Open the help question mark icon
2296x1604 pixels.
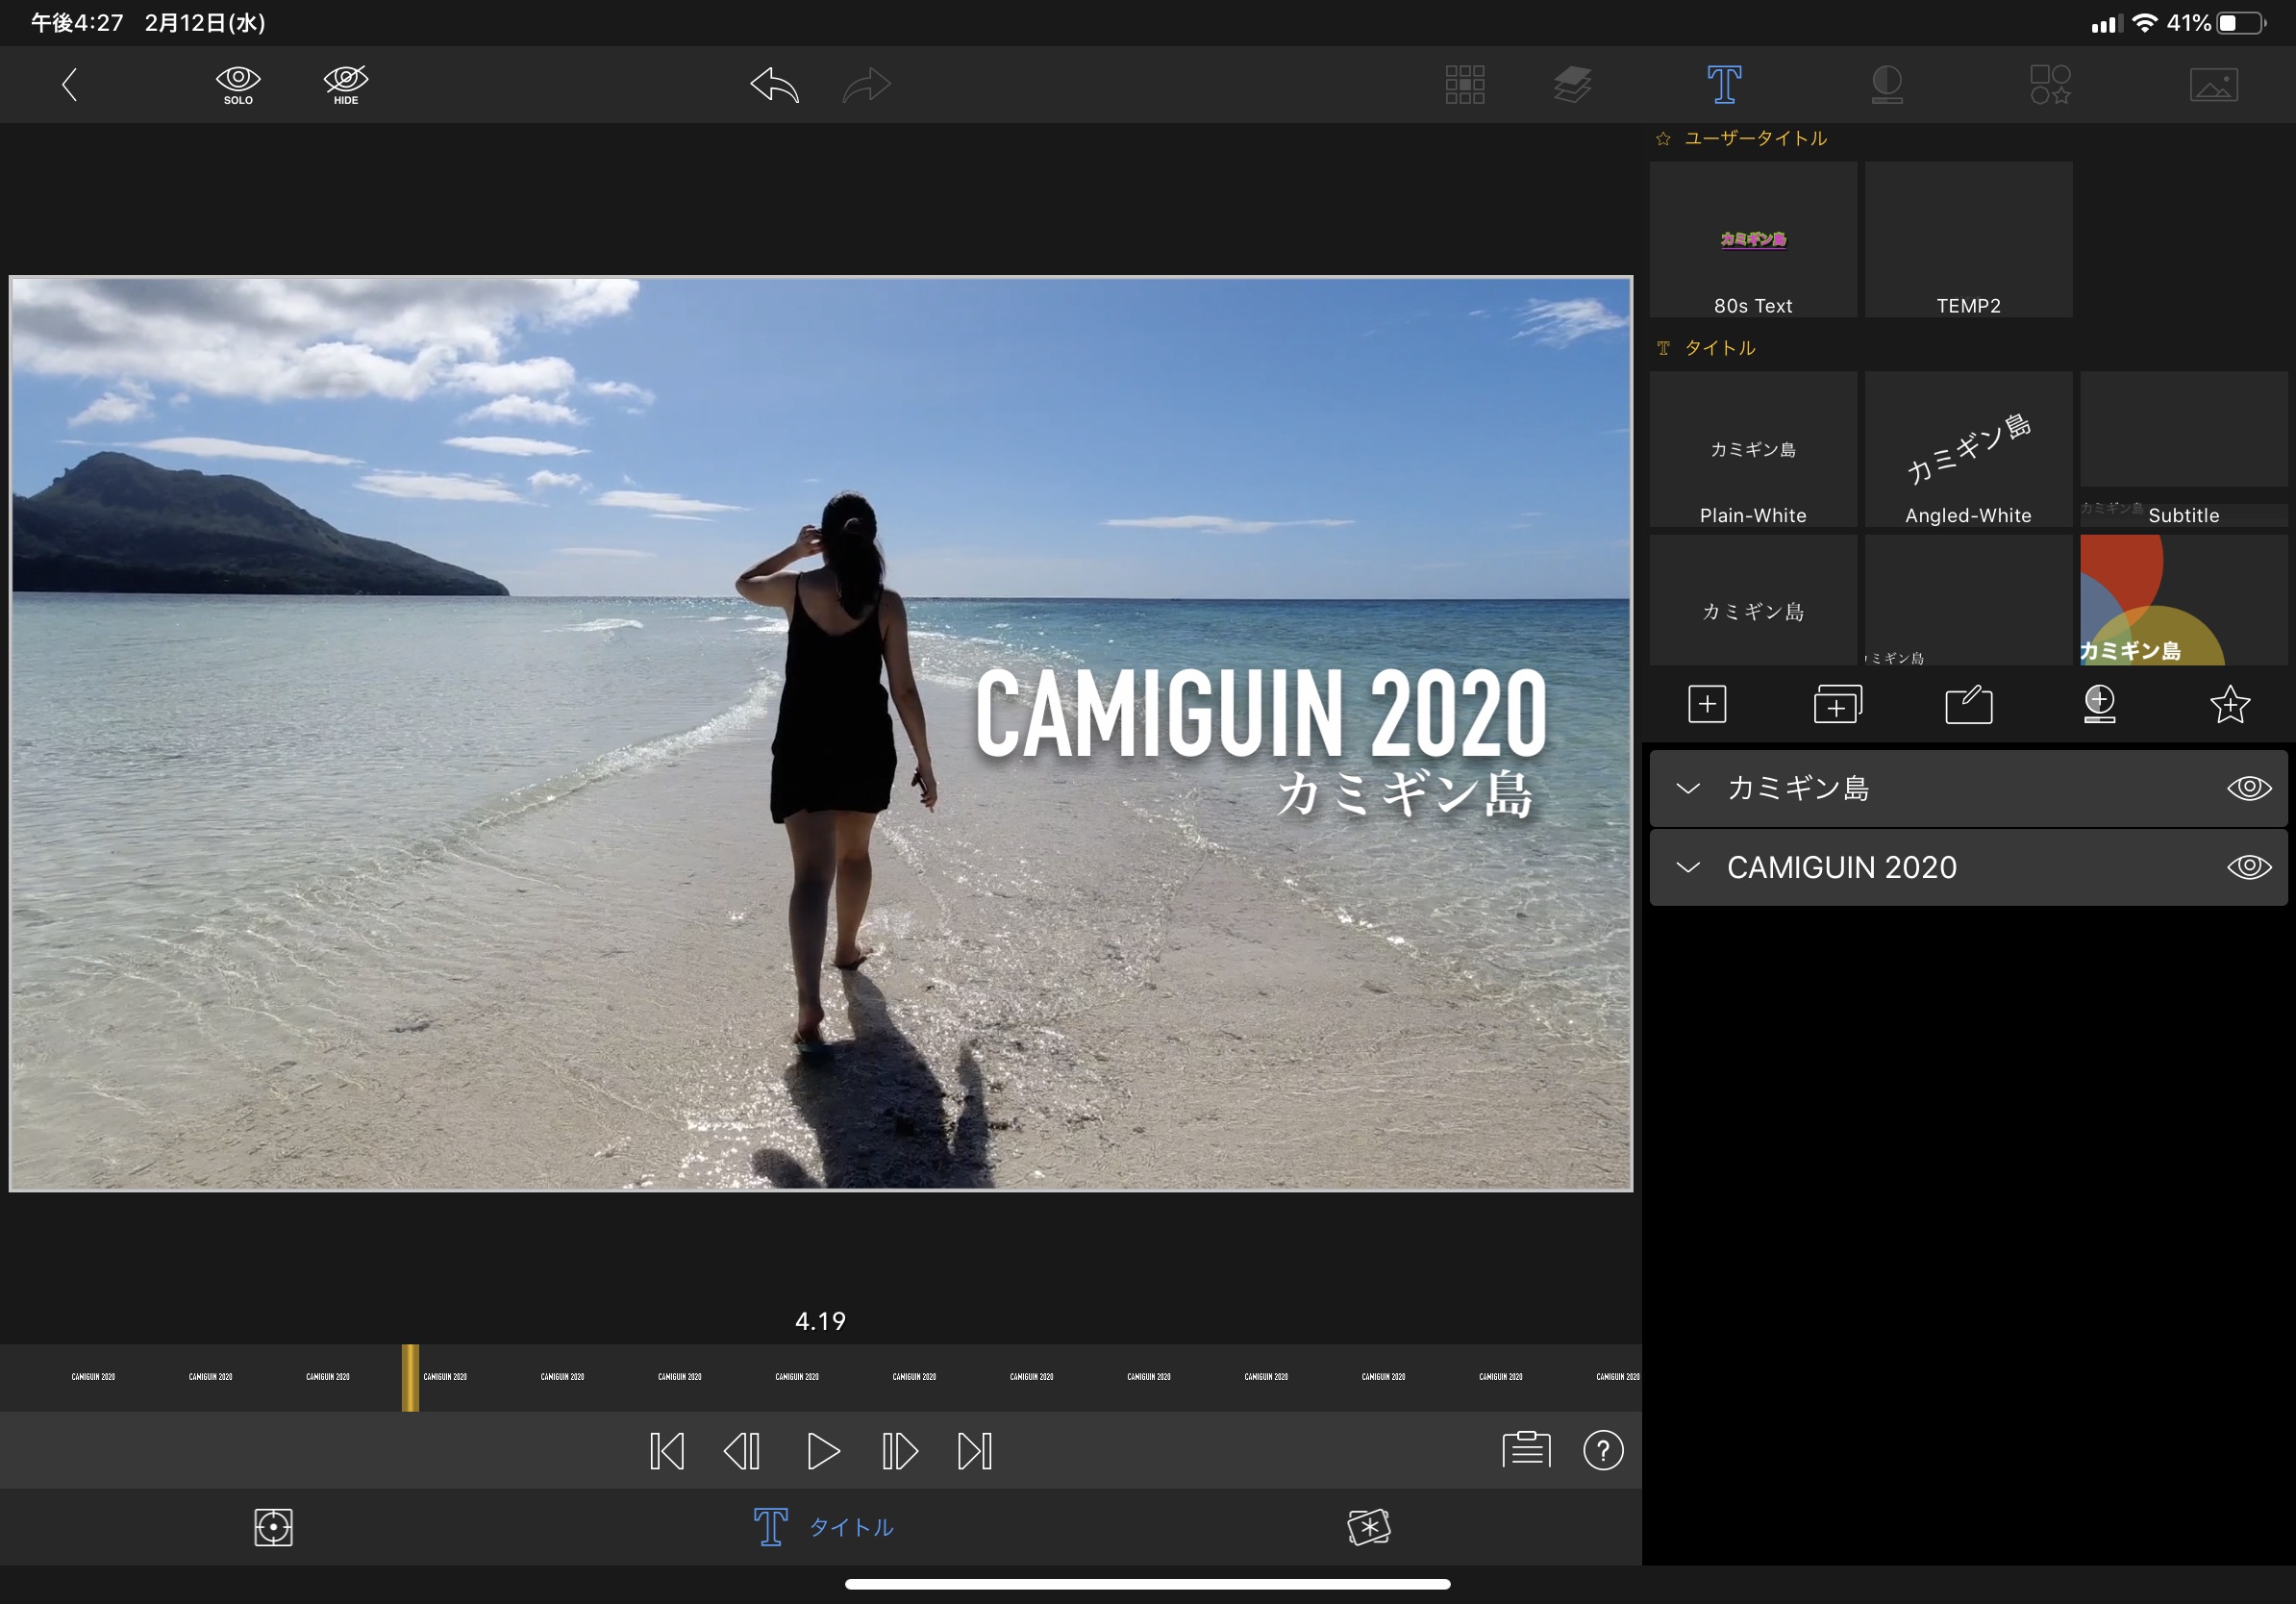1603,1450
